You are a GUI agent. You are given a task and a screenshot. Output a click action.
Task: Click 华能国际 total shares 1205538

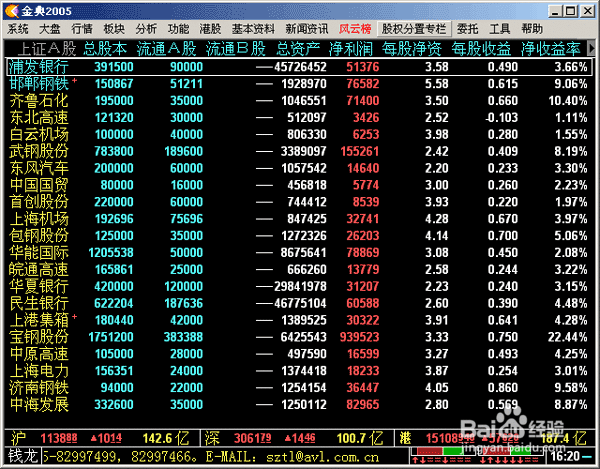click(111, 252)
